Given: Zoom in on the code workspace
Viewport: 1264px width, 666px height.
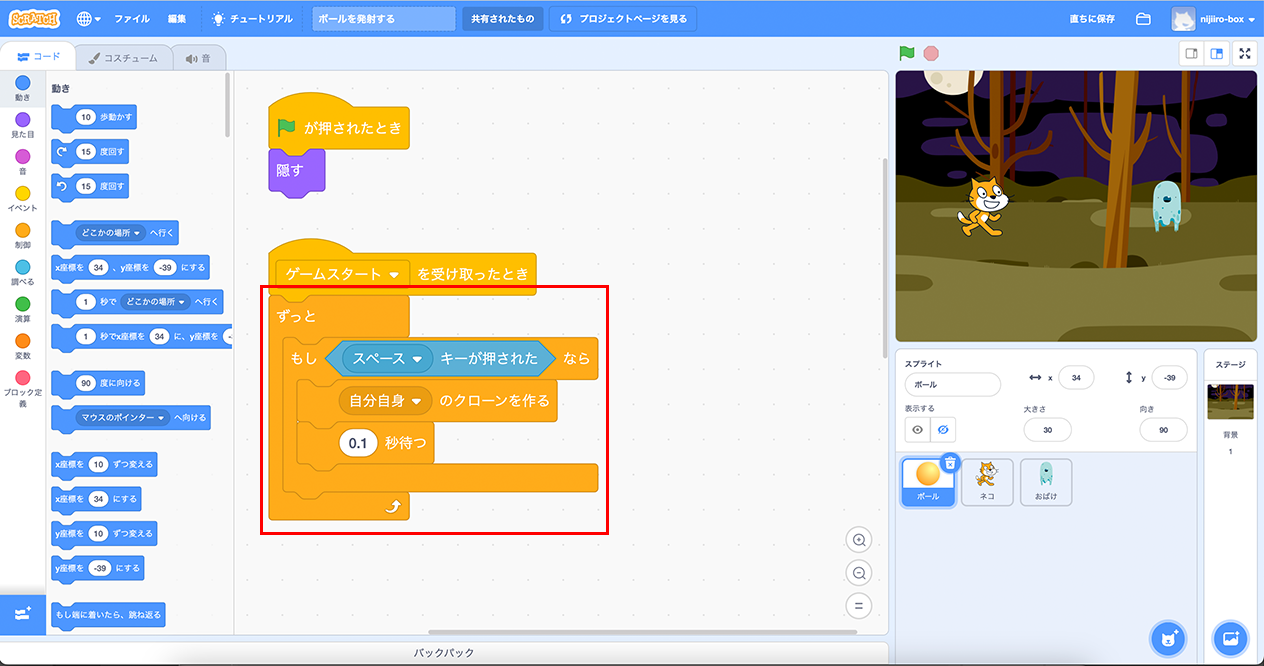Looking at the screenshot, I should pos(858,540).
